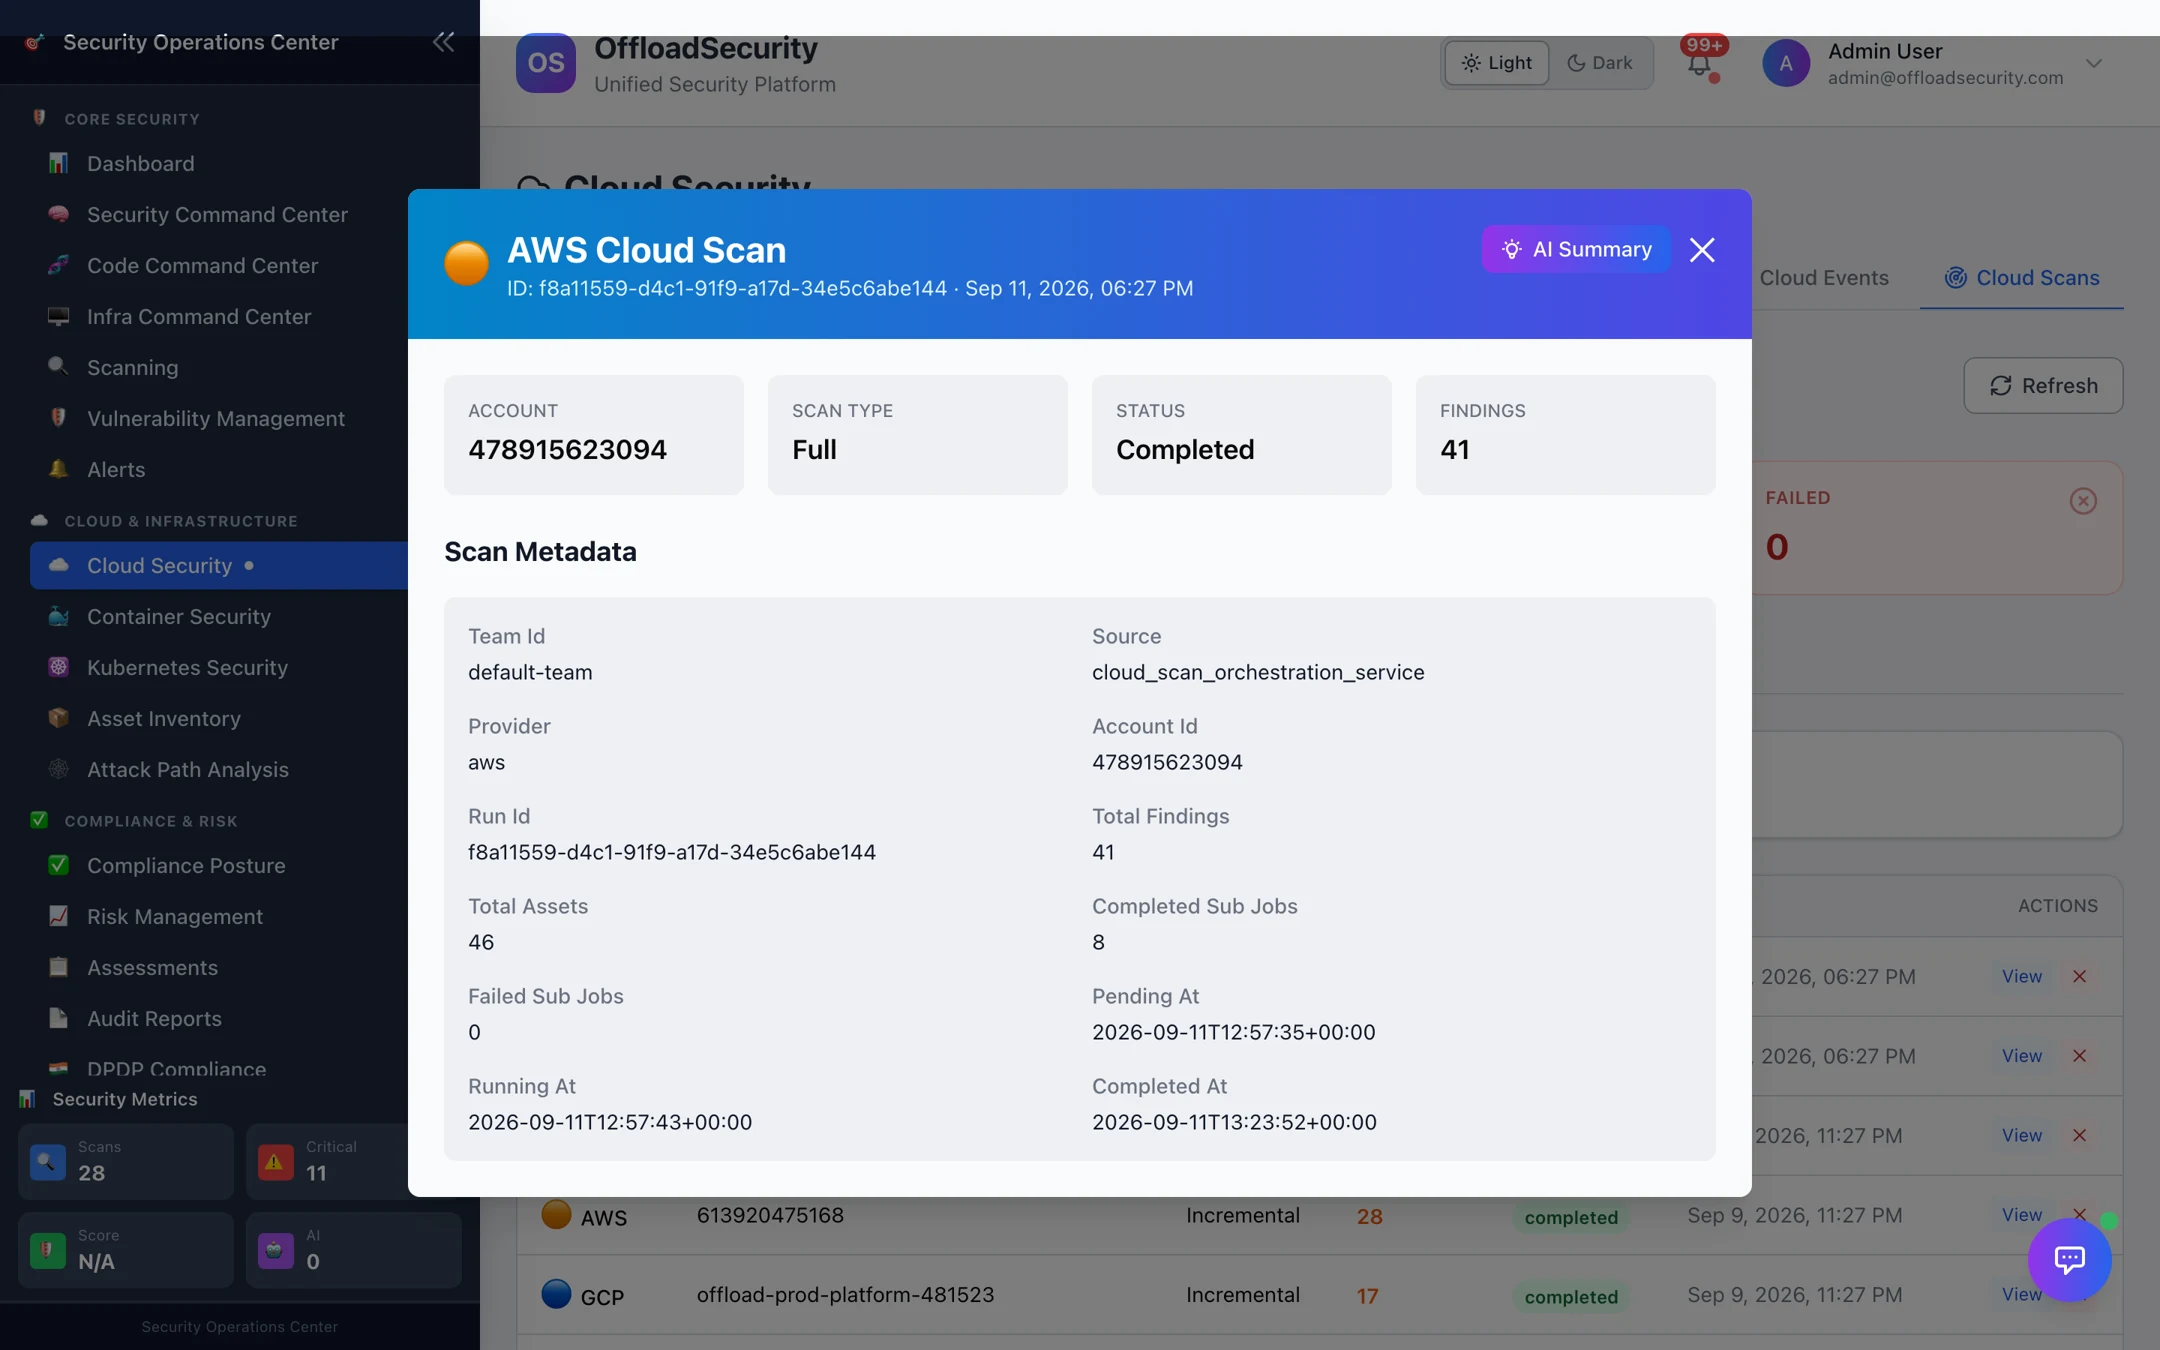Delete the AWS 613920475168 scan row
This screenshot has height=1350, width=2160.
(2079, 1214)
